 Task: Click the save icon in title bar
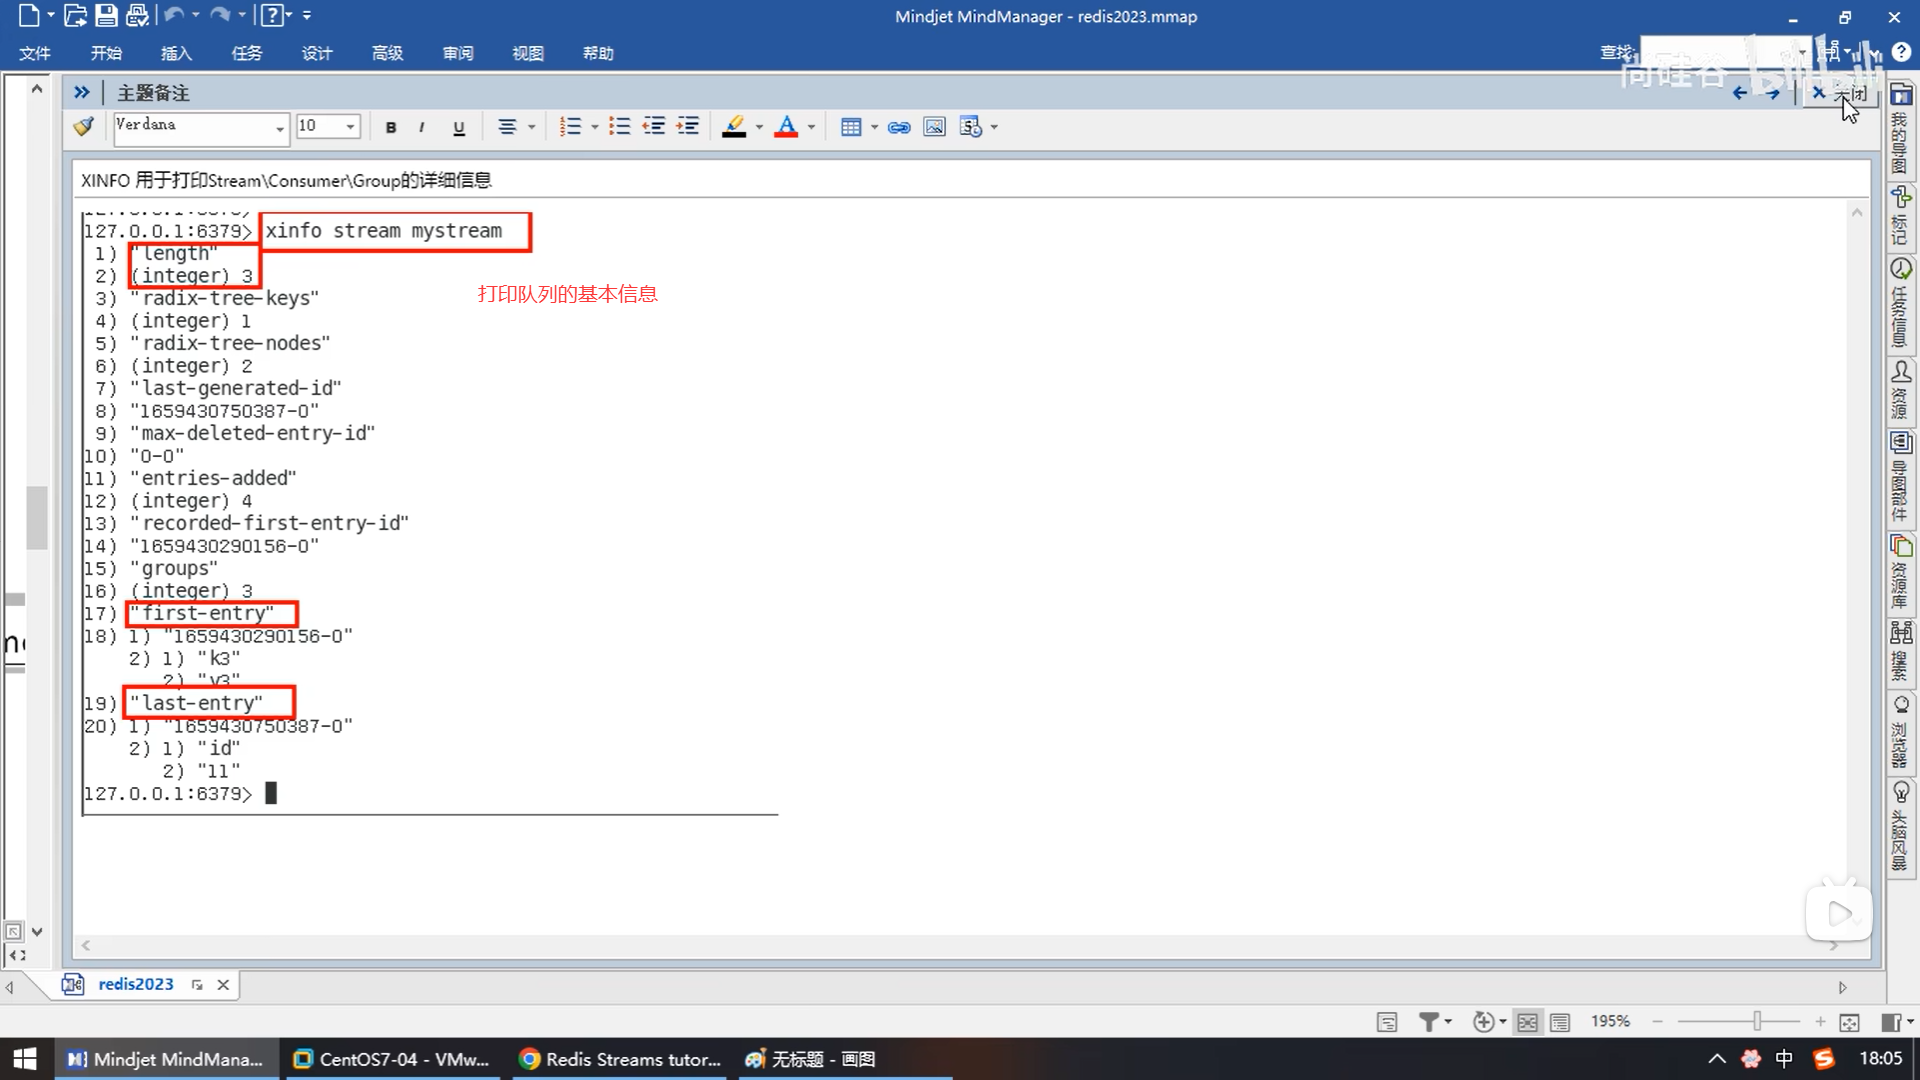tap(106, 16)
